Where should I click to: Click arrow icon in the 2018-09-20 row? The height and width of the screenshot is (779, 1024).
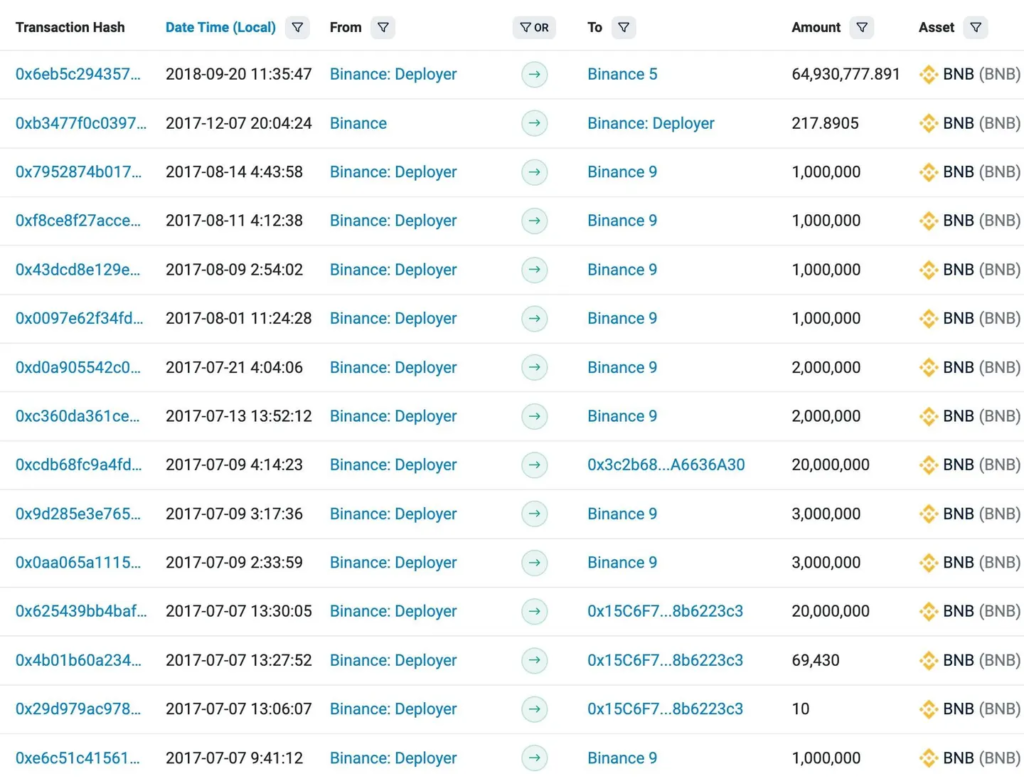pos(535,74)
